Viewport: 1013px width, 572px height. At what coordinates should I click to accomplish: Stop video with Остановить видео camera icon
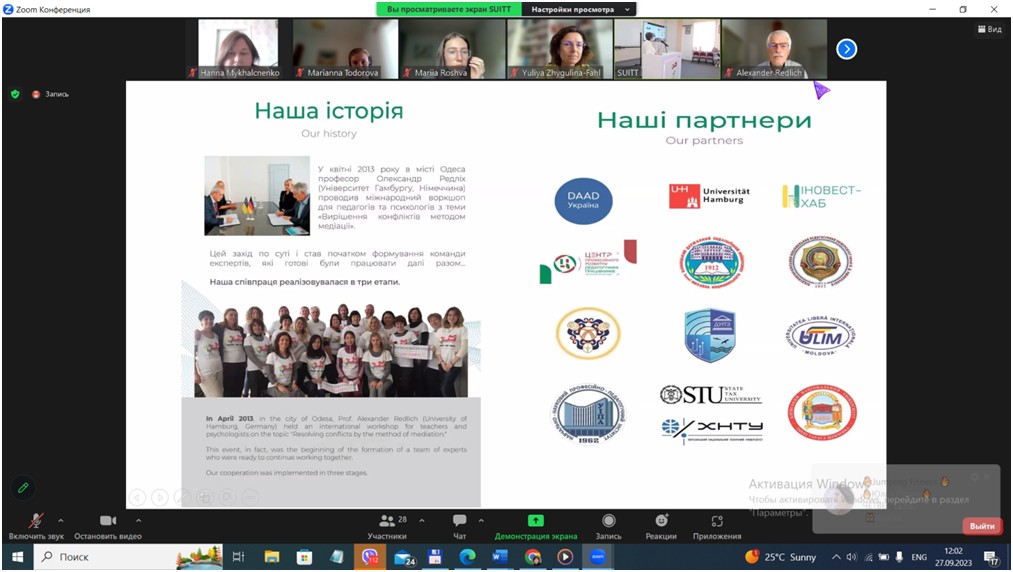coord(108,520)
